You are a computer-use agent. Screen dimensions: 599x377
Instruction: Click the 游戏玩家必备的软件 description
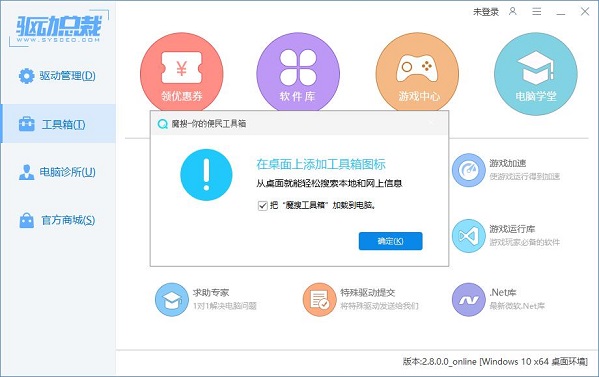click(x=525, y=242)
